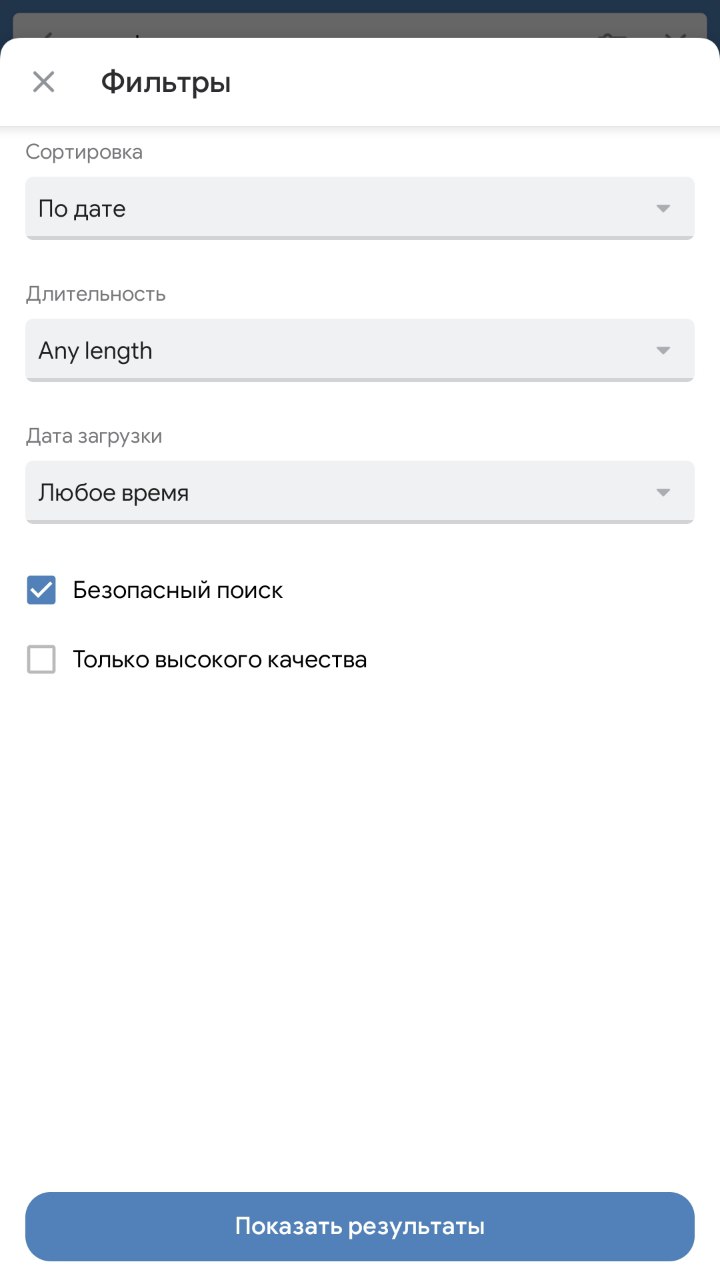
Task: Open the По дате sorting dropdown
Action: pyautogui.click(x=340, y=209)
